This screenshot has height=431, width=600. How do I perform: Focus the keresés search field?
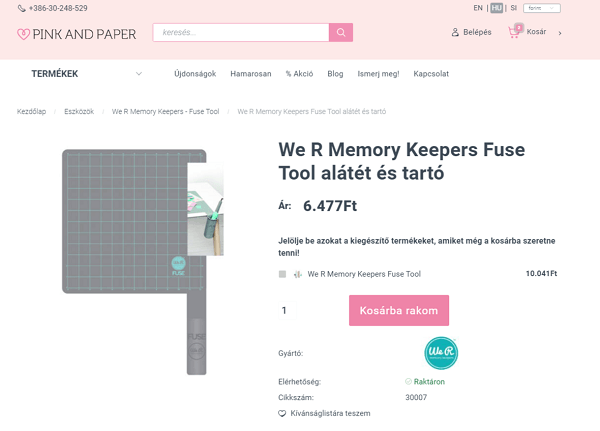click(x=241, y=33)
